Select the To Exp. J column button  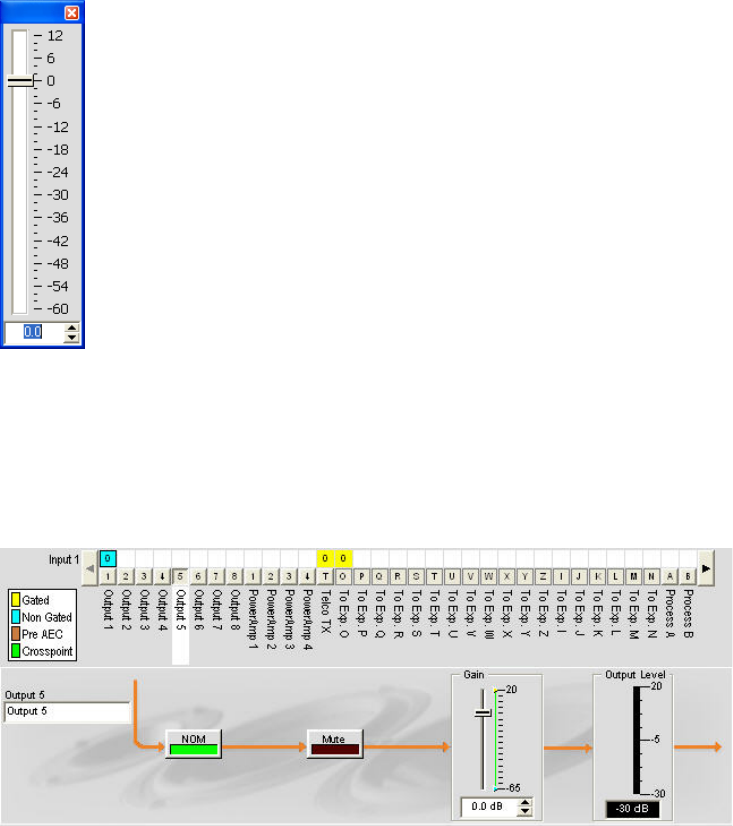point(579,576)
